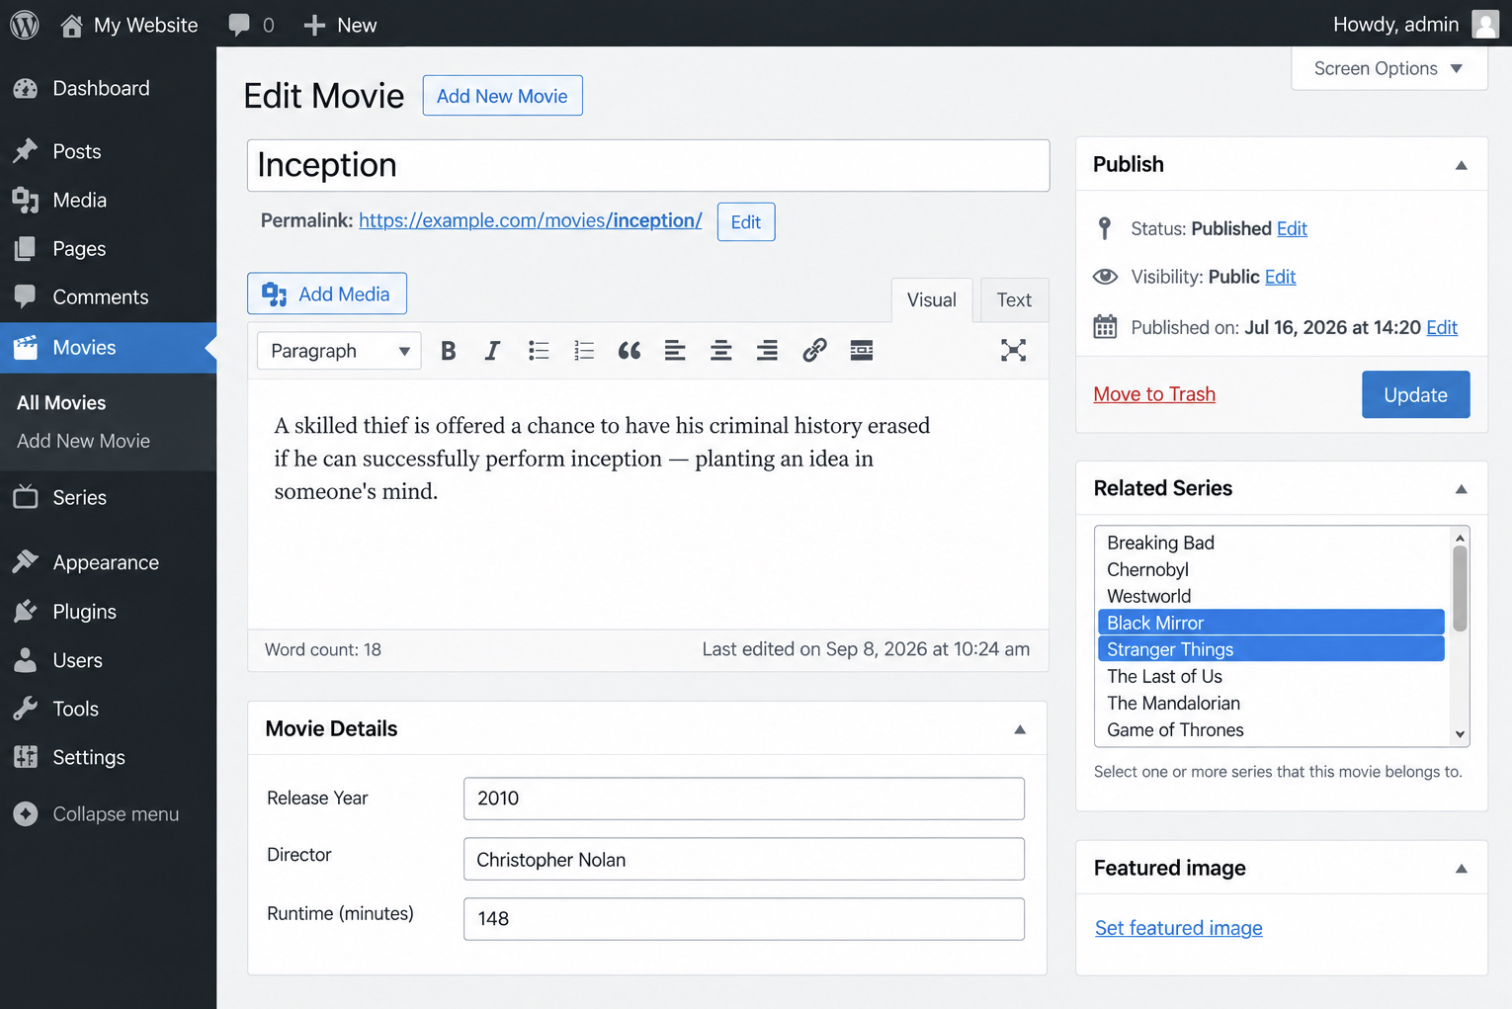Click Set featured image link
The width and height of the screenshot is (1512, 1009).
click(1178, 928)
